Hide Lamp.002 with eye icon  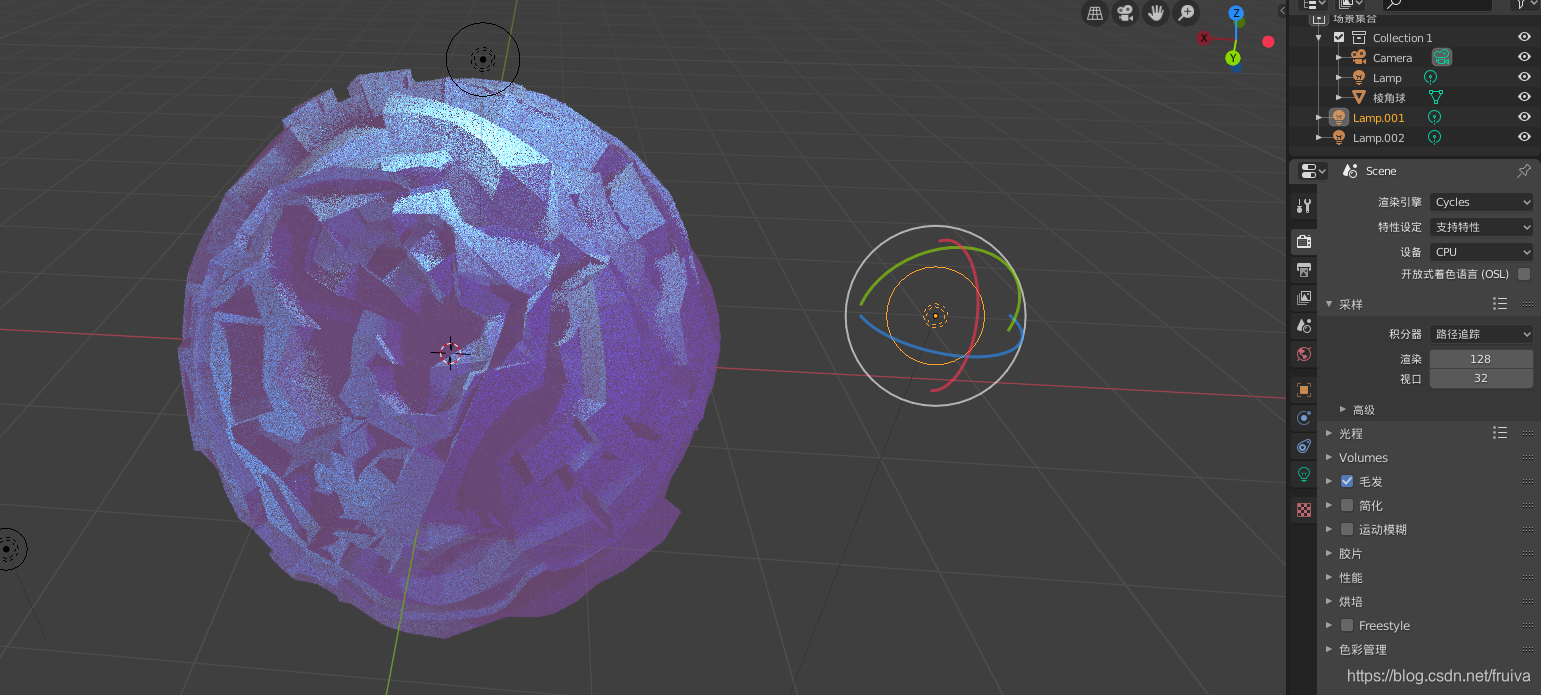click(1524, 137)
